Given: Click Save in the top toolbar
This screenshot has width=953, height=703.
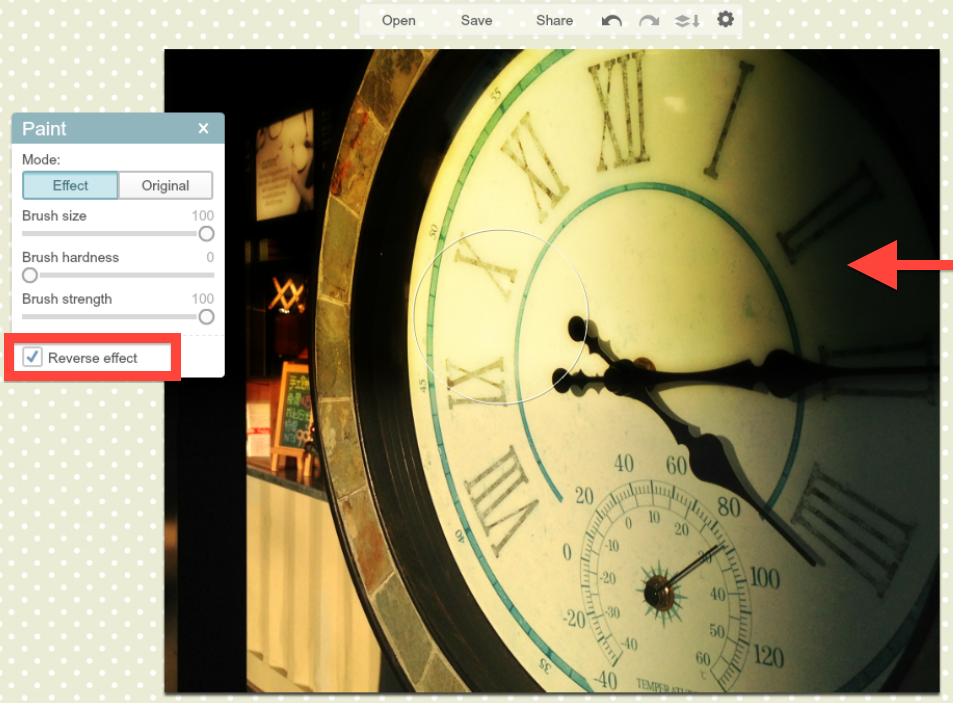Looking at the screenshot, I should point(476,21).
